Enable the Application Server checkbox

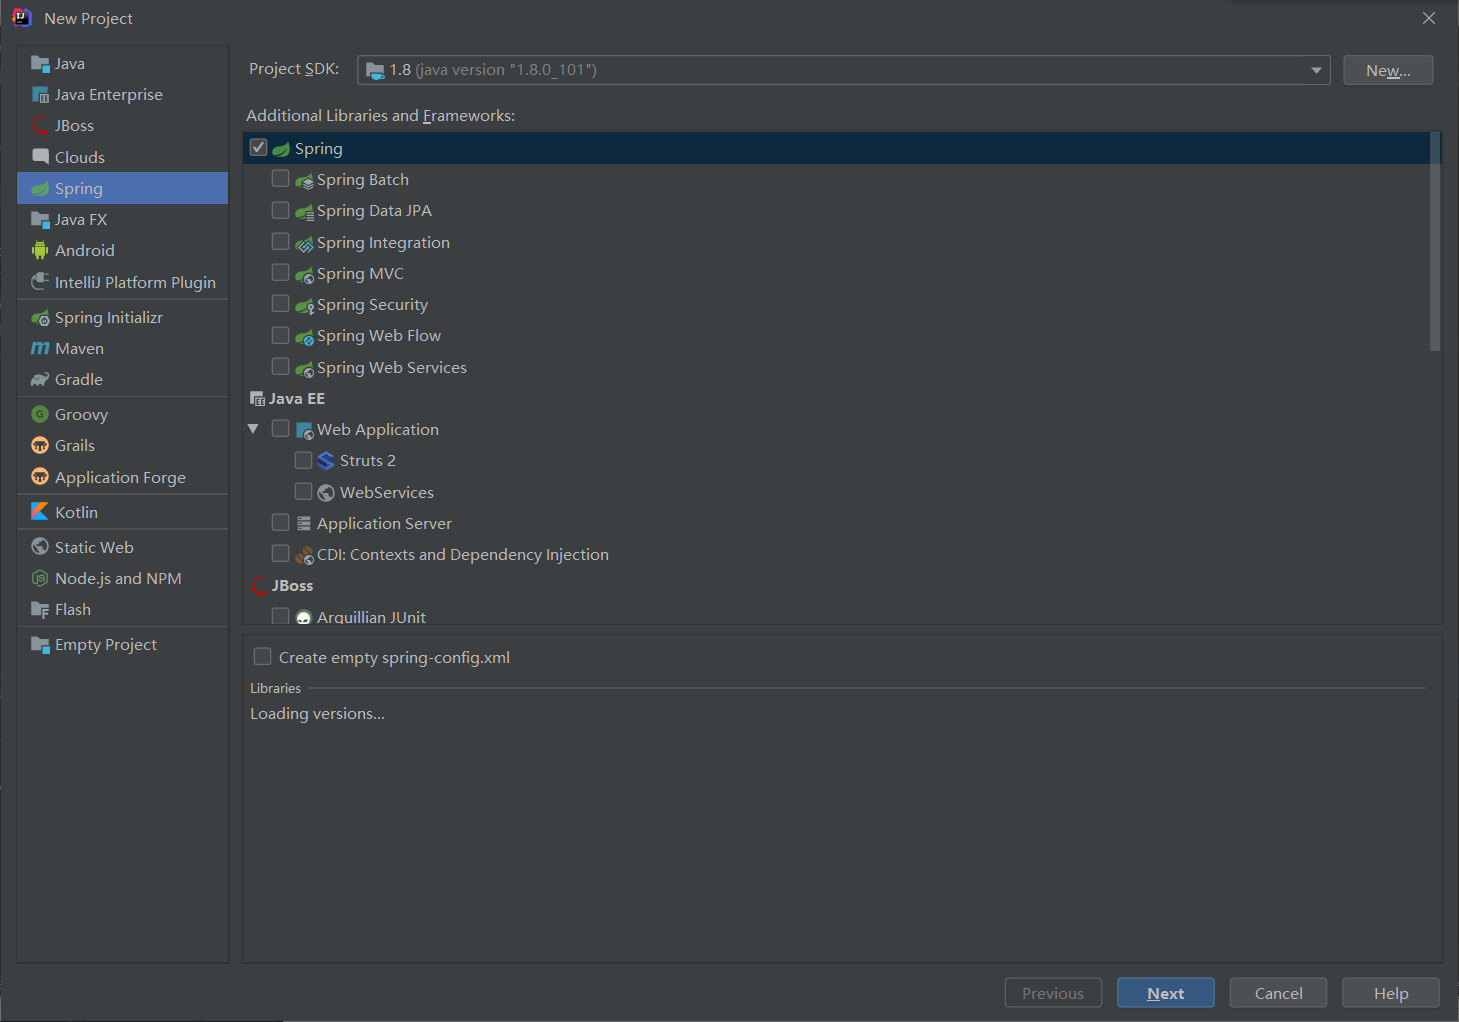281,523
